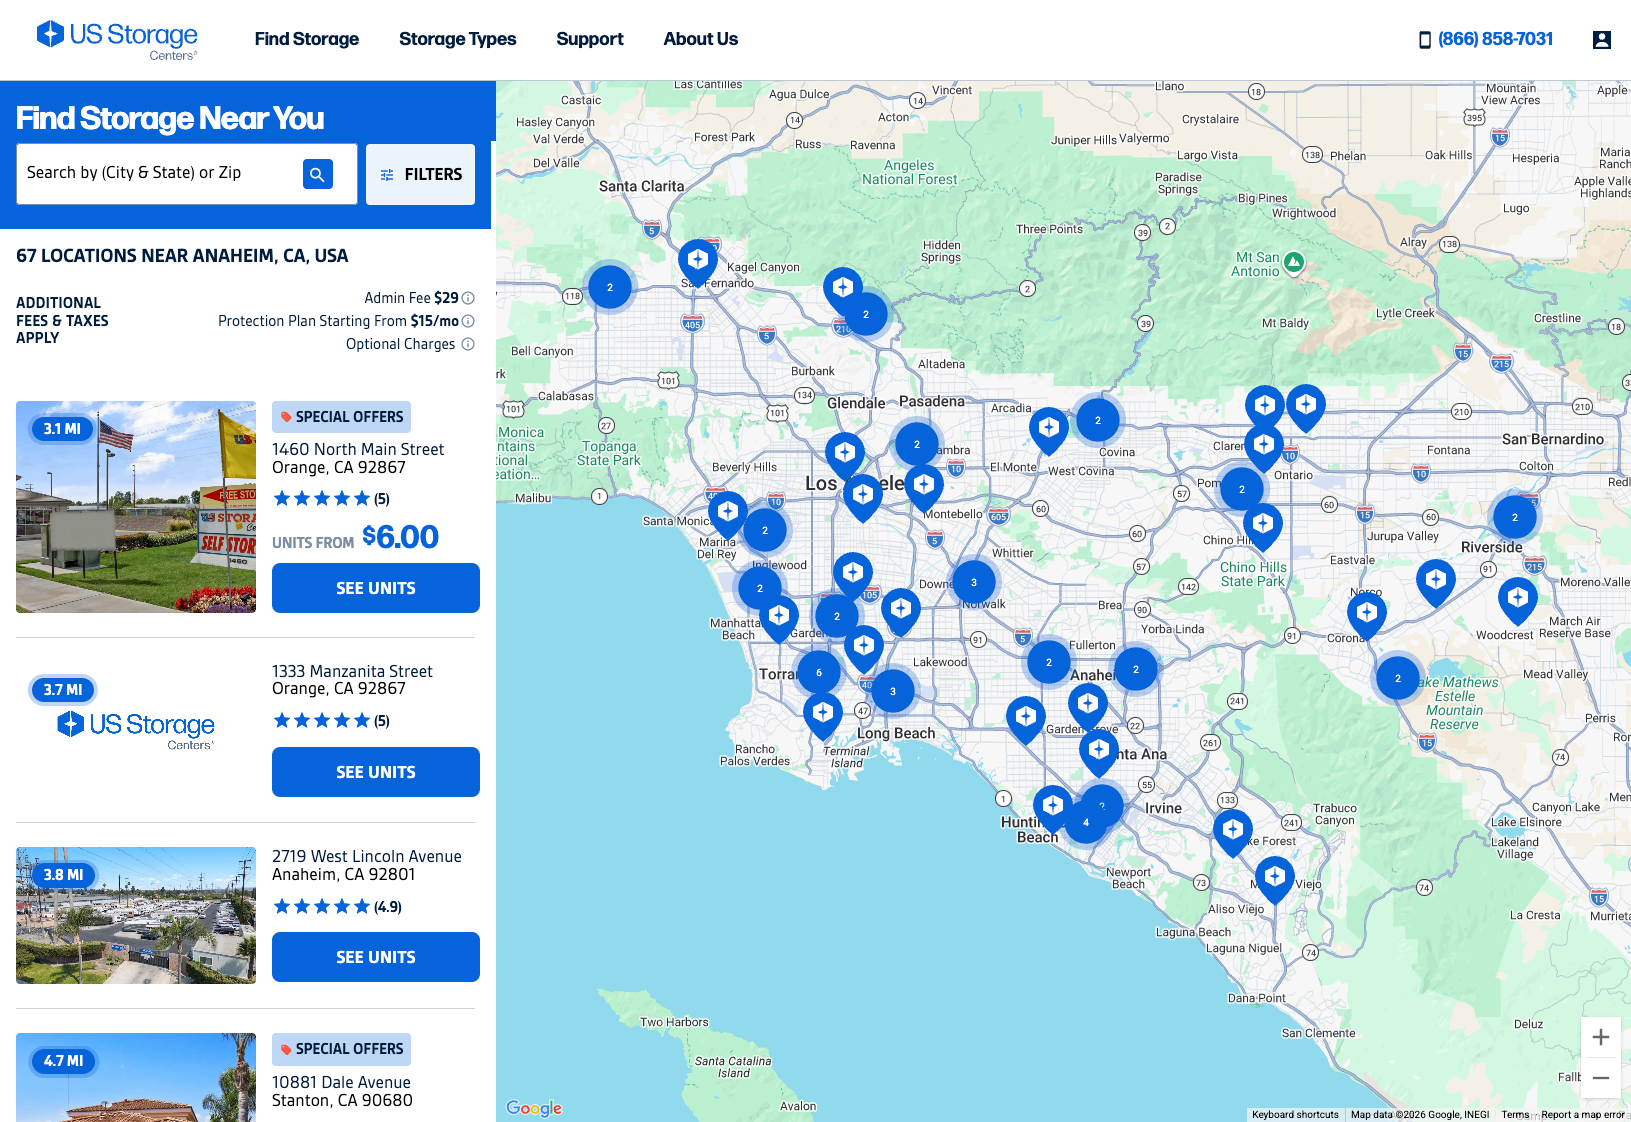The height and width of the screenshot is (1122, 1631).
Task: Open the account profile icon top right
Action: (1601, 40)
